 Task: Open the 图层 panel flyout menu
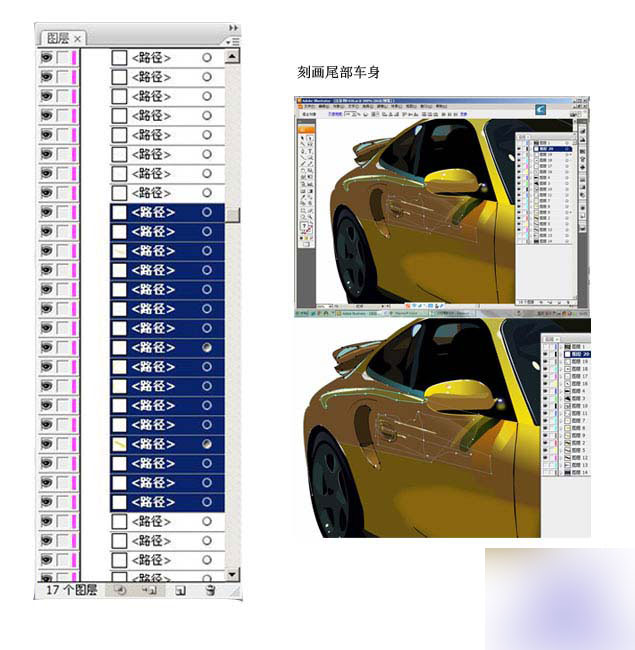point(233,41)
